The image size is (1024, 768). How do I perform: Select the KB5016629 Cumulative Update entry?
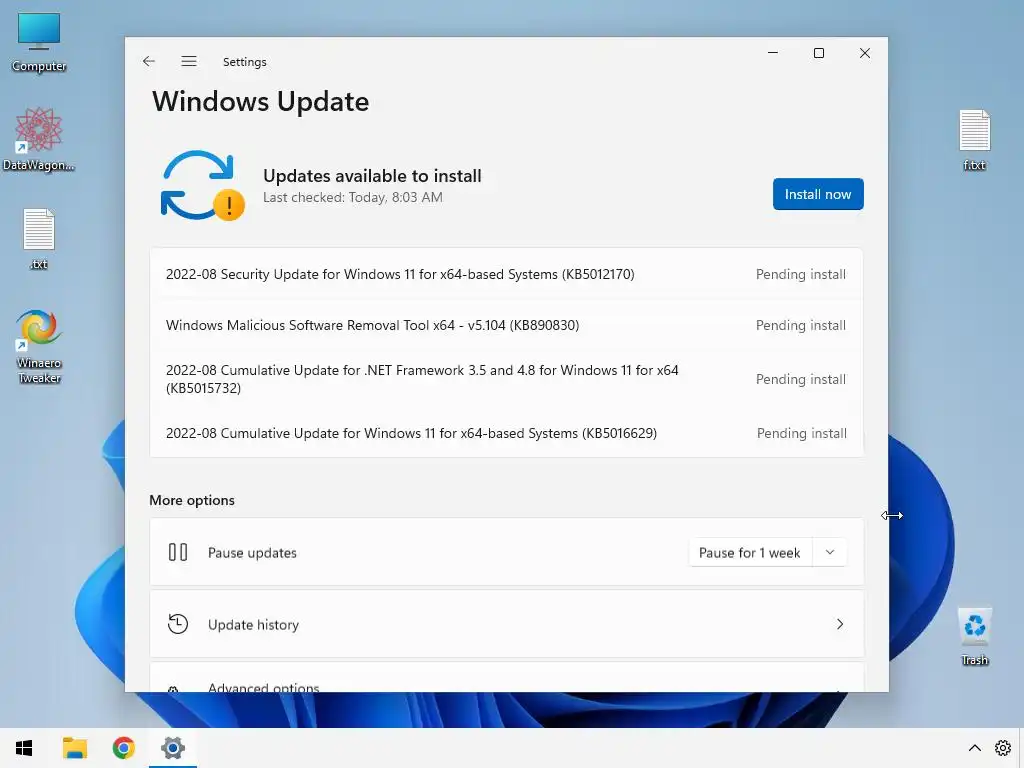pos(506,433)
